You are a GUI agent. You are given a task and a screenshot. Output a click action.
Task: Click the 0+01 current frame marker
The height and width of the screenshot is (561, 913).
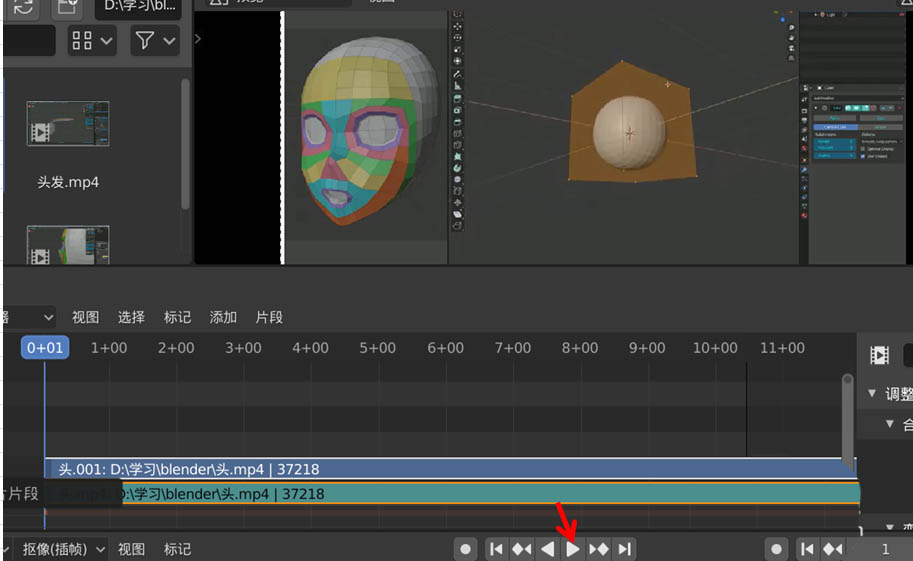click(45, 348)
